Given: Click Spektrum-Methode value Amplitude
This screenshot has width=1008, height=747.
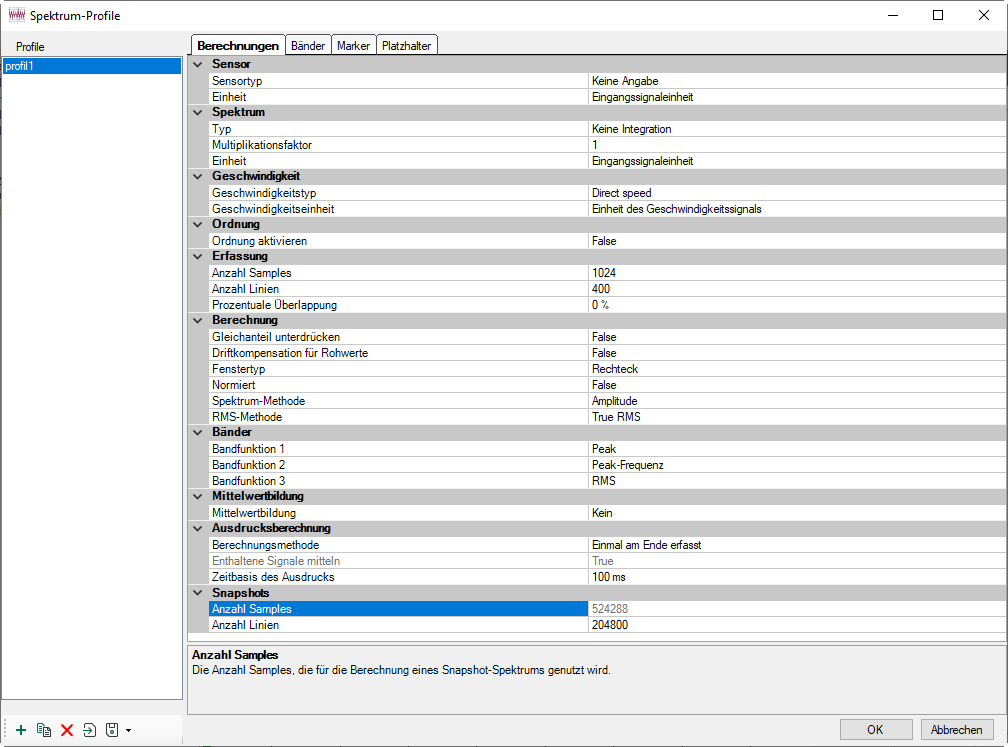Looking at the screenshot, I should coord(797,400).
